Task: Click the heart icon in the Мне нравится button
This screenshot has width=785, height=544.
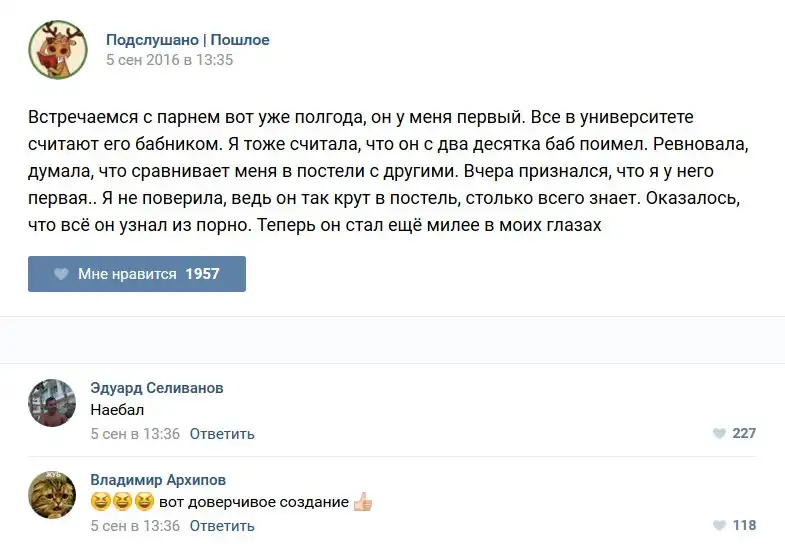Action: pyautogui.click(x=61, y=274)
